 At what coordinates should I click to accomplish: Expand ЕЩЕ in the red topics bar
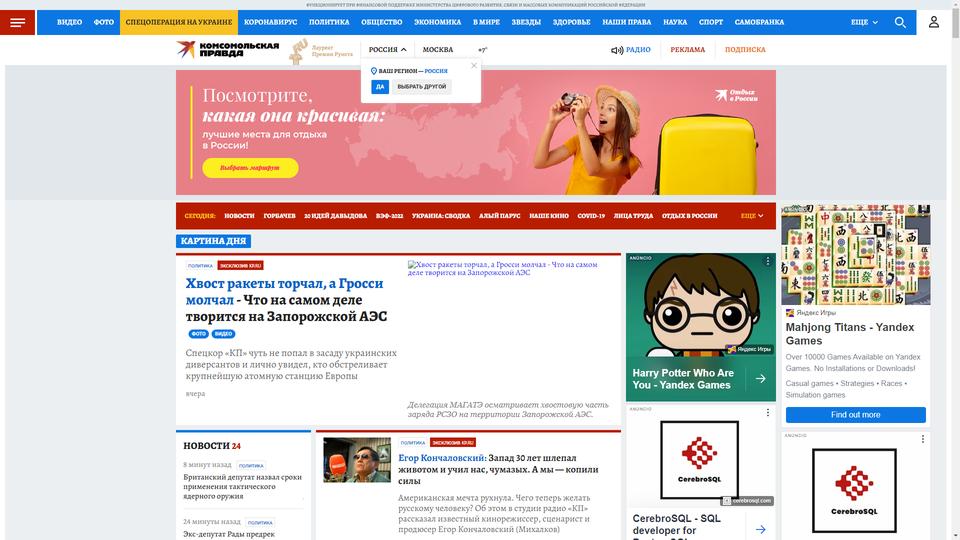tap(752, 216)
